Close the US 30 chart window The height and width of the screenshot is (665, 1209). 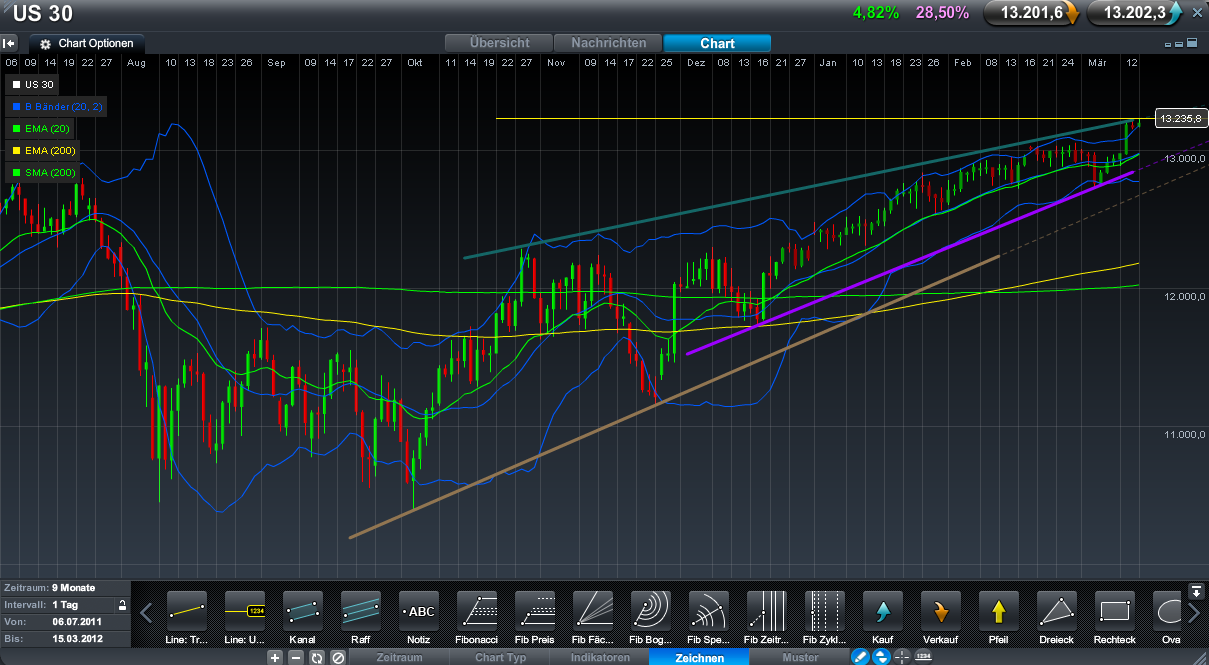[1197, 13]
